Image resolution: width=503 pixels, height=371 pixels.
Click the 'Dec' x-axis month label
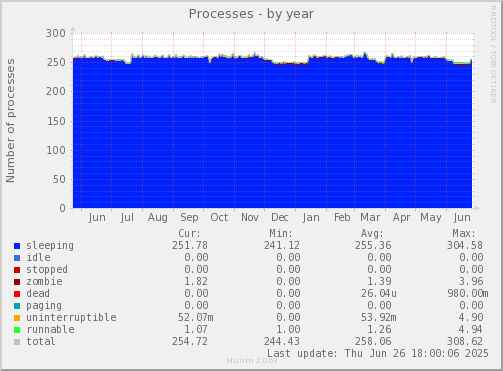[x=280, y=218]
